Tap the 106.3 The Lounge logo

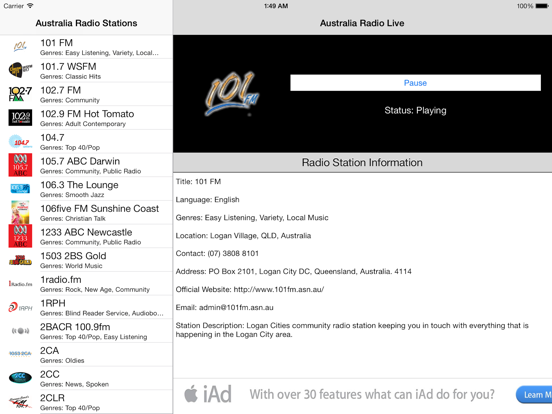(20, 188)
